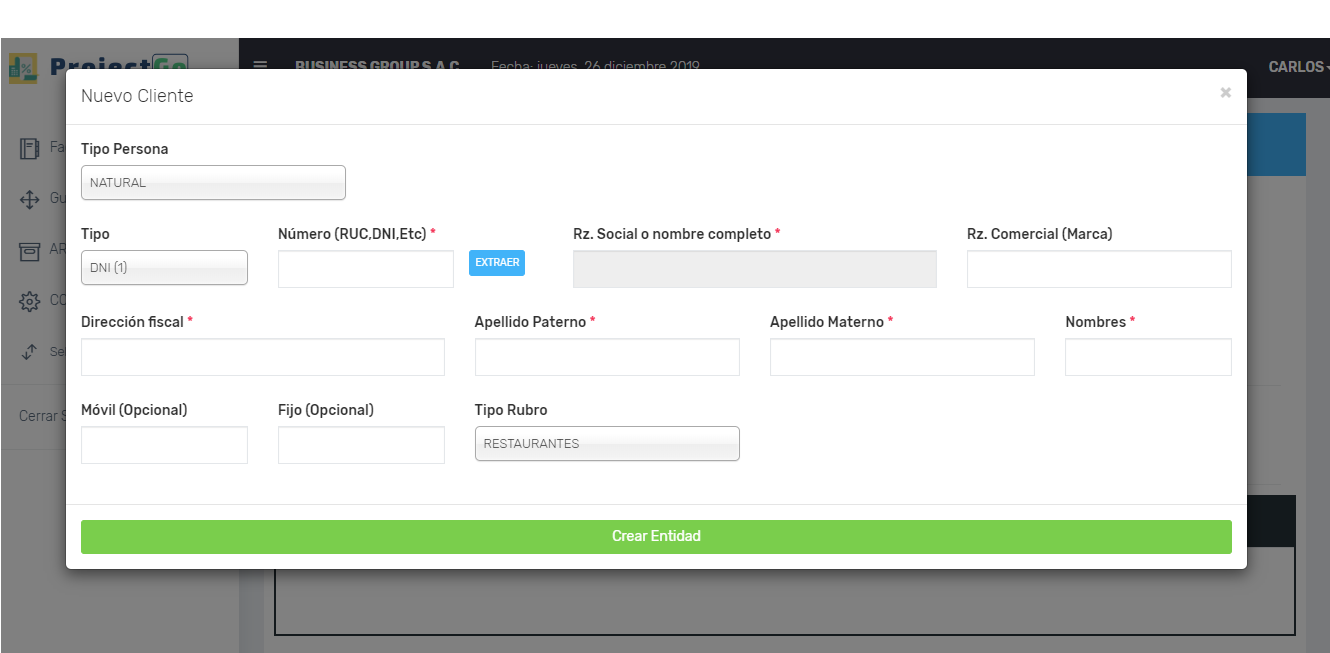Close the Nuevo Cliente dialog with X
Image resolution: width=1330 pixels, height=653 pixels.
click(x=1225, y=93)
